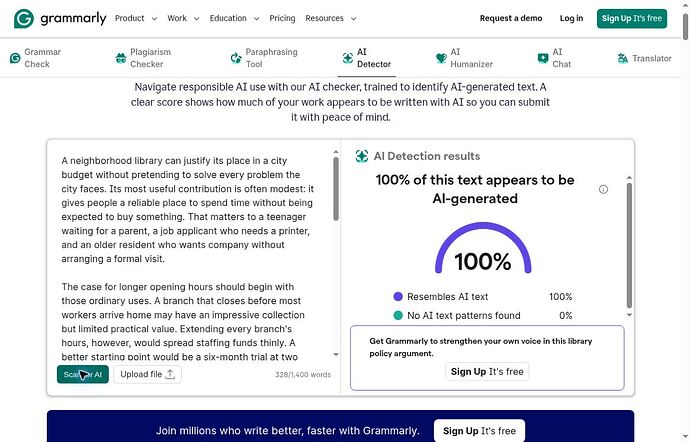The width and height of the screenshot is (690, 442).
Task: Open the Product menu
Action: click(136, 18)
